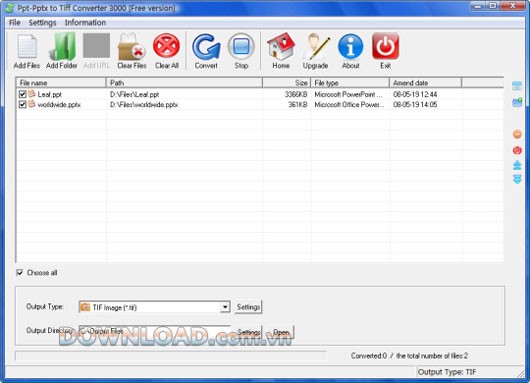Click the greyed-out Add URL icon
Screen dimensions: 530x383
tap(96, 46)
